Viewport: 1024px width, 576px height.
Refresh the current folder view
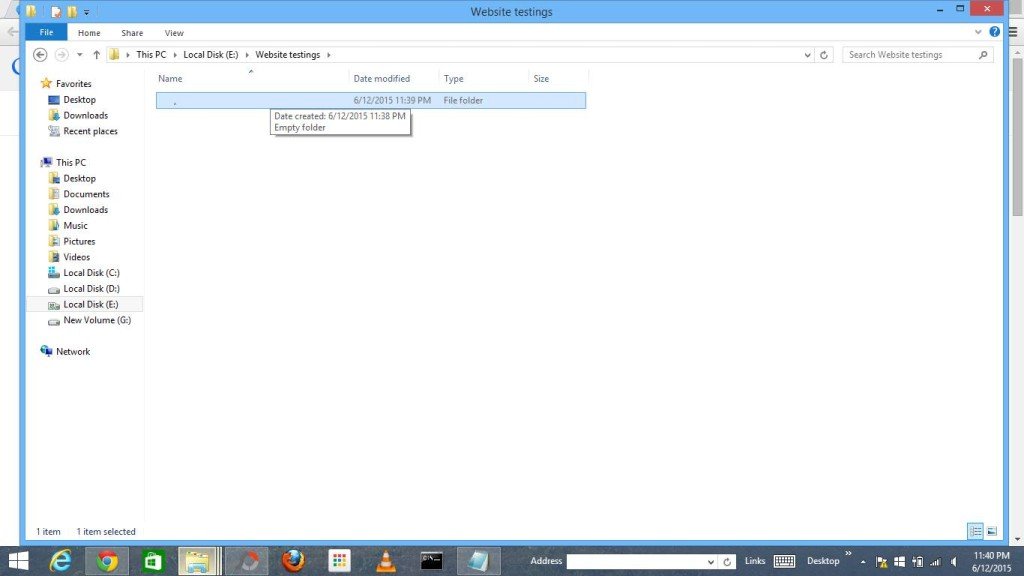[x=824, y=55]
